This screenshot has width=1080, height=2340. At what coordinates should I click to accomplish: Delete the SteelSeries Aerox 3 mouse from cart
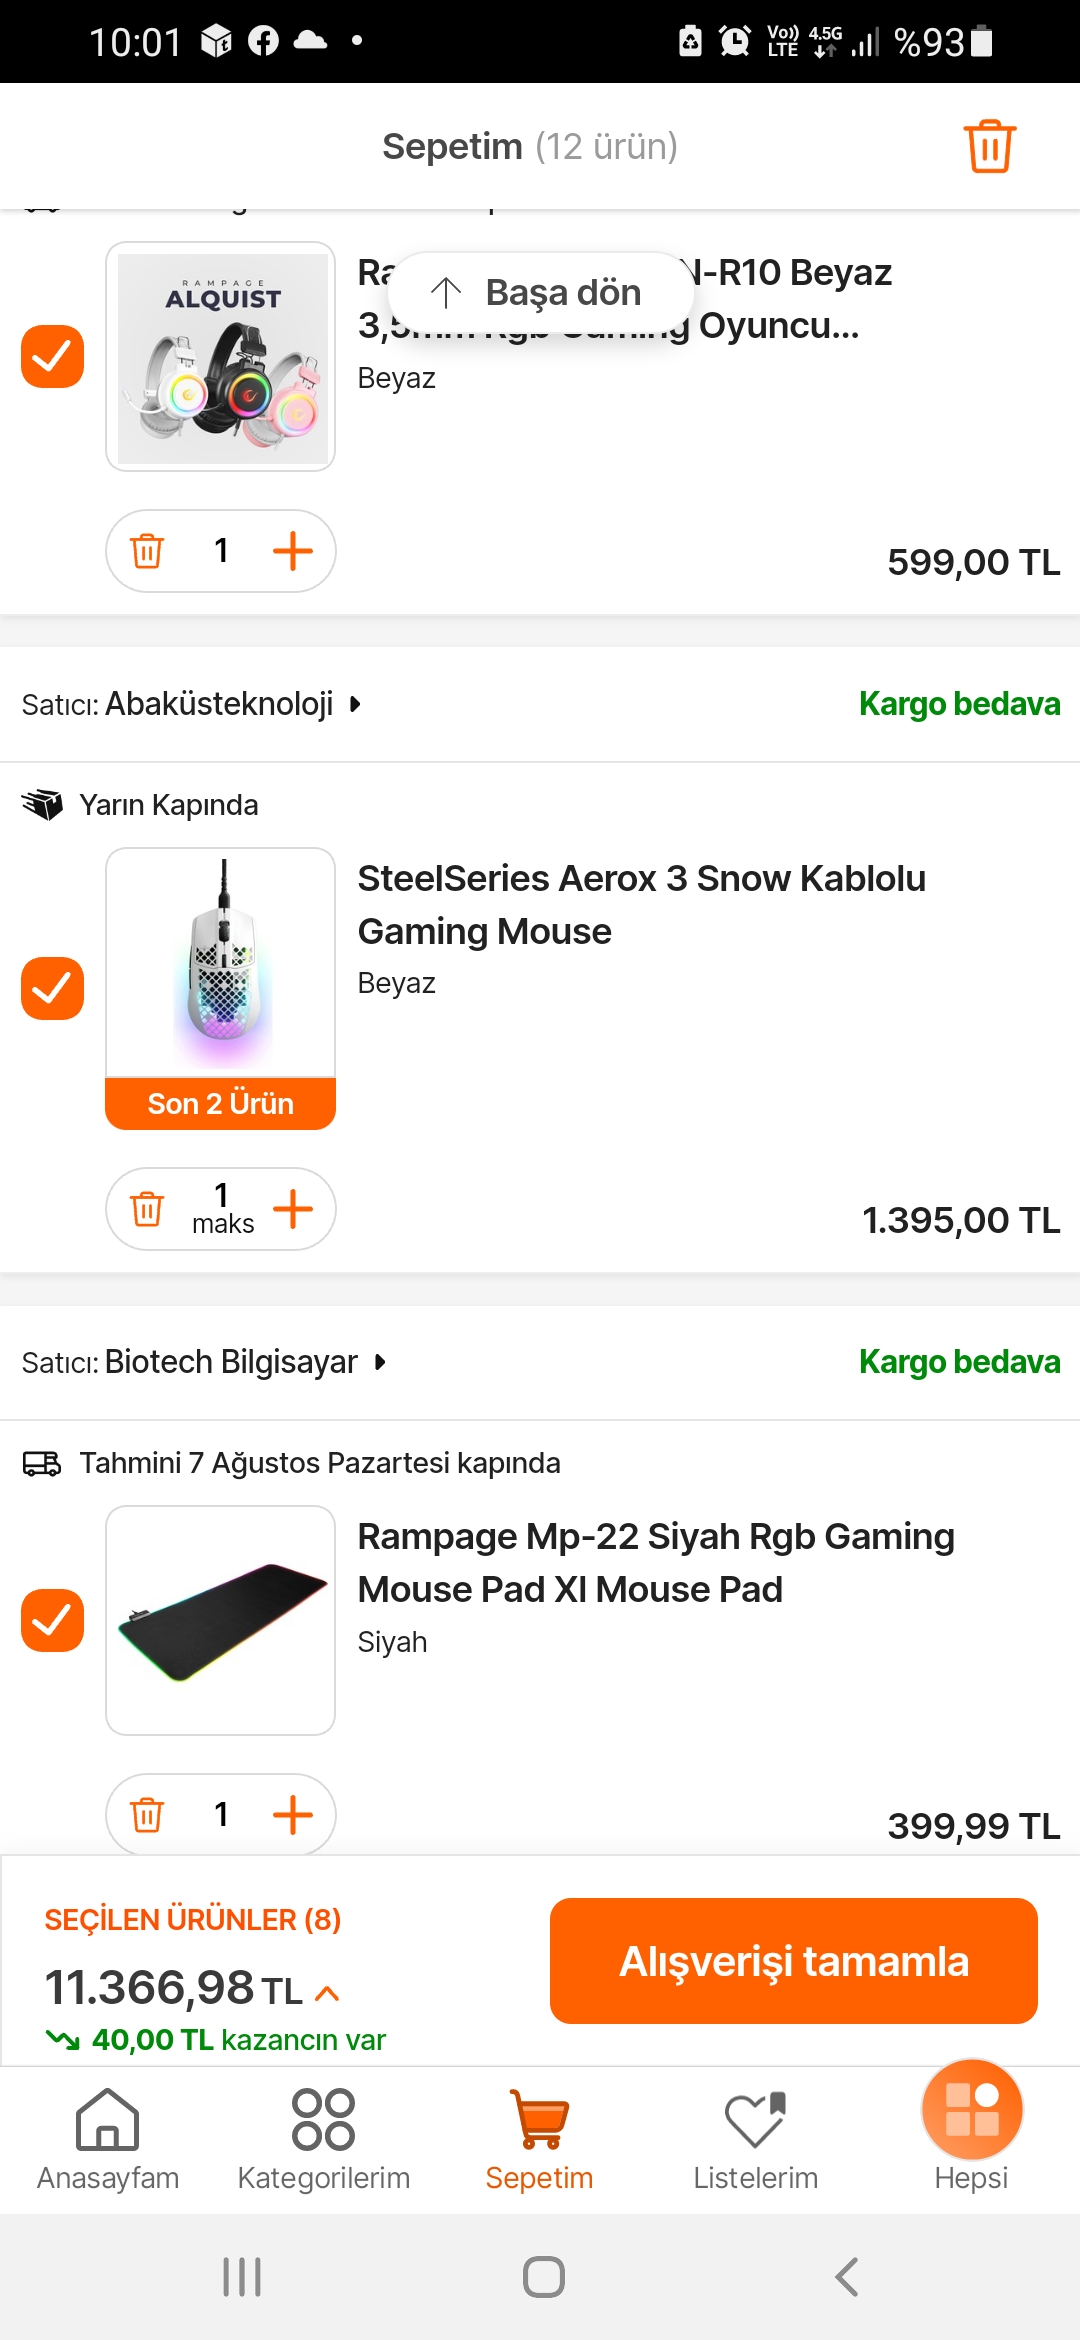tap(147, 1209)
